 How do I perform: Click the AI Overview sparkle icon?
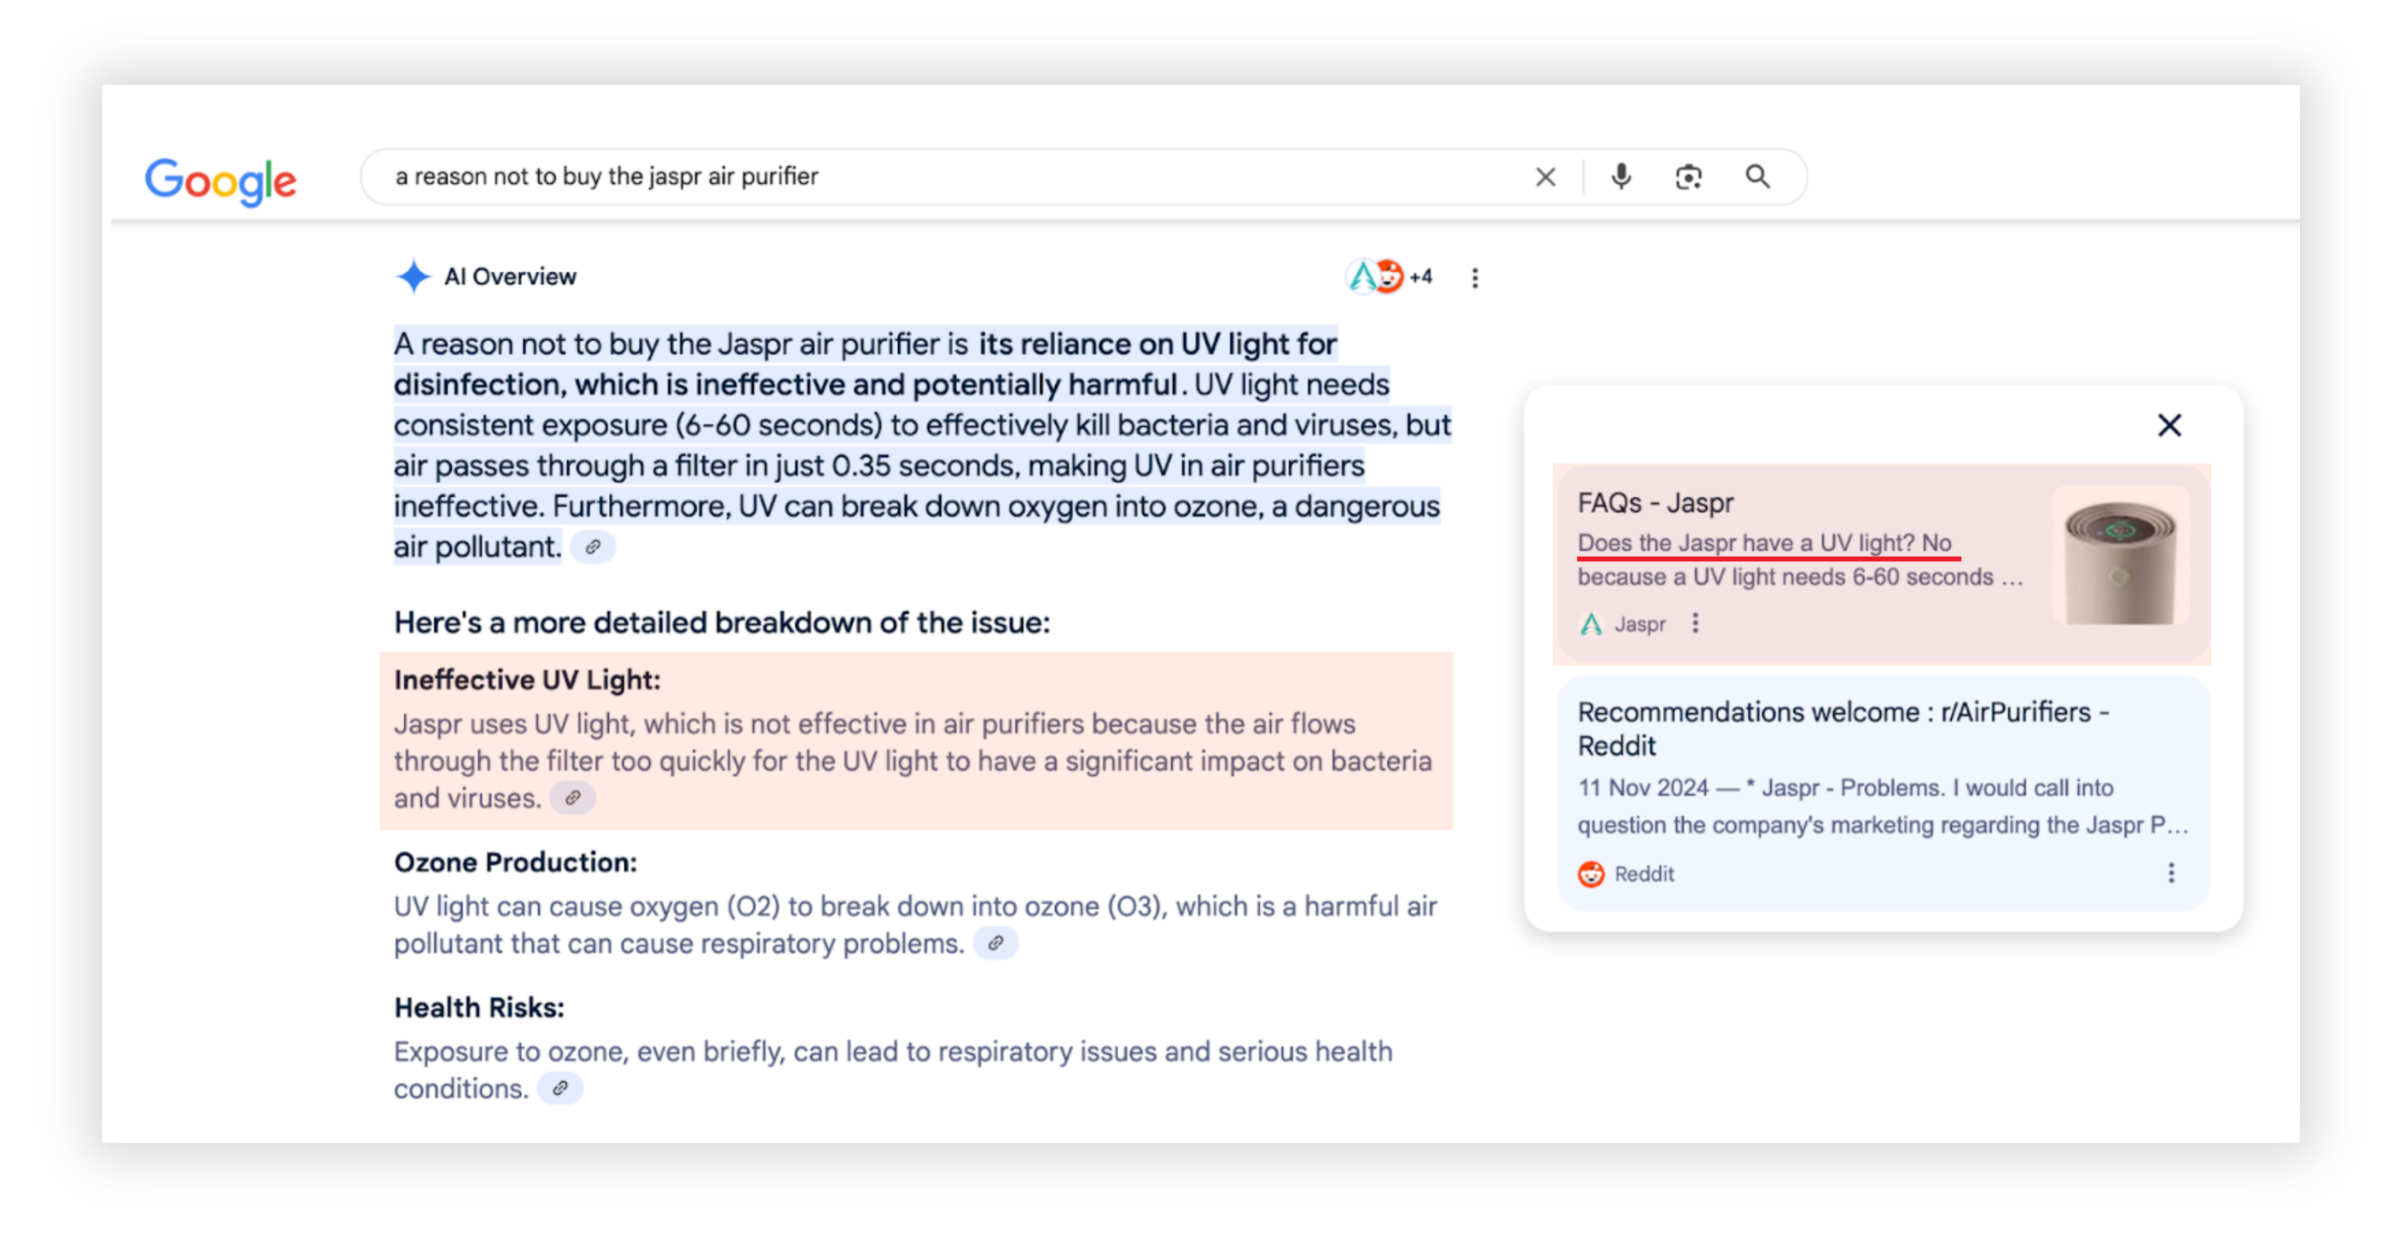pos(413,276)
